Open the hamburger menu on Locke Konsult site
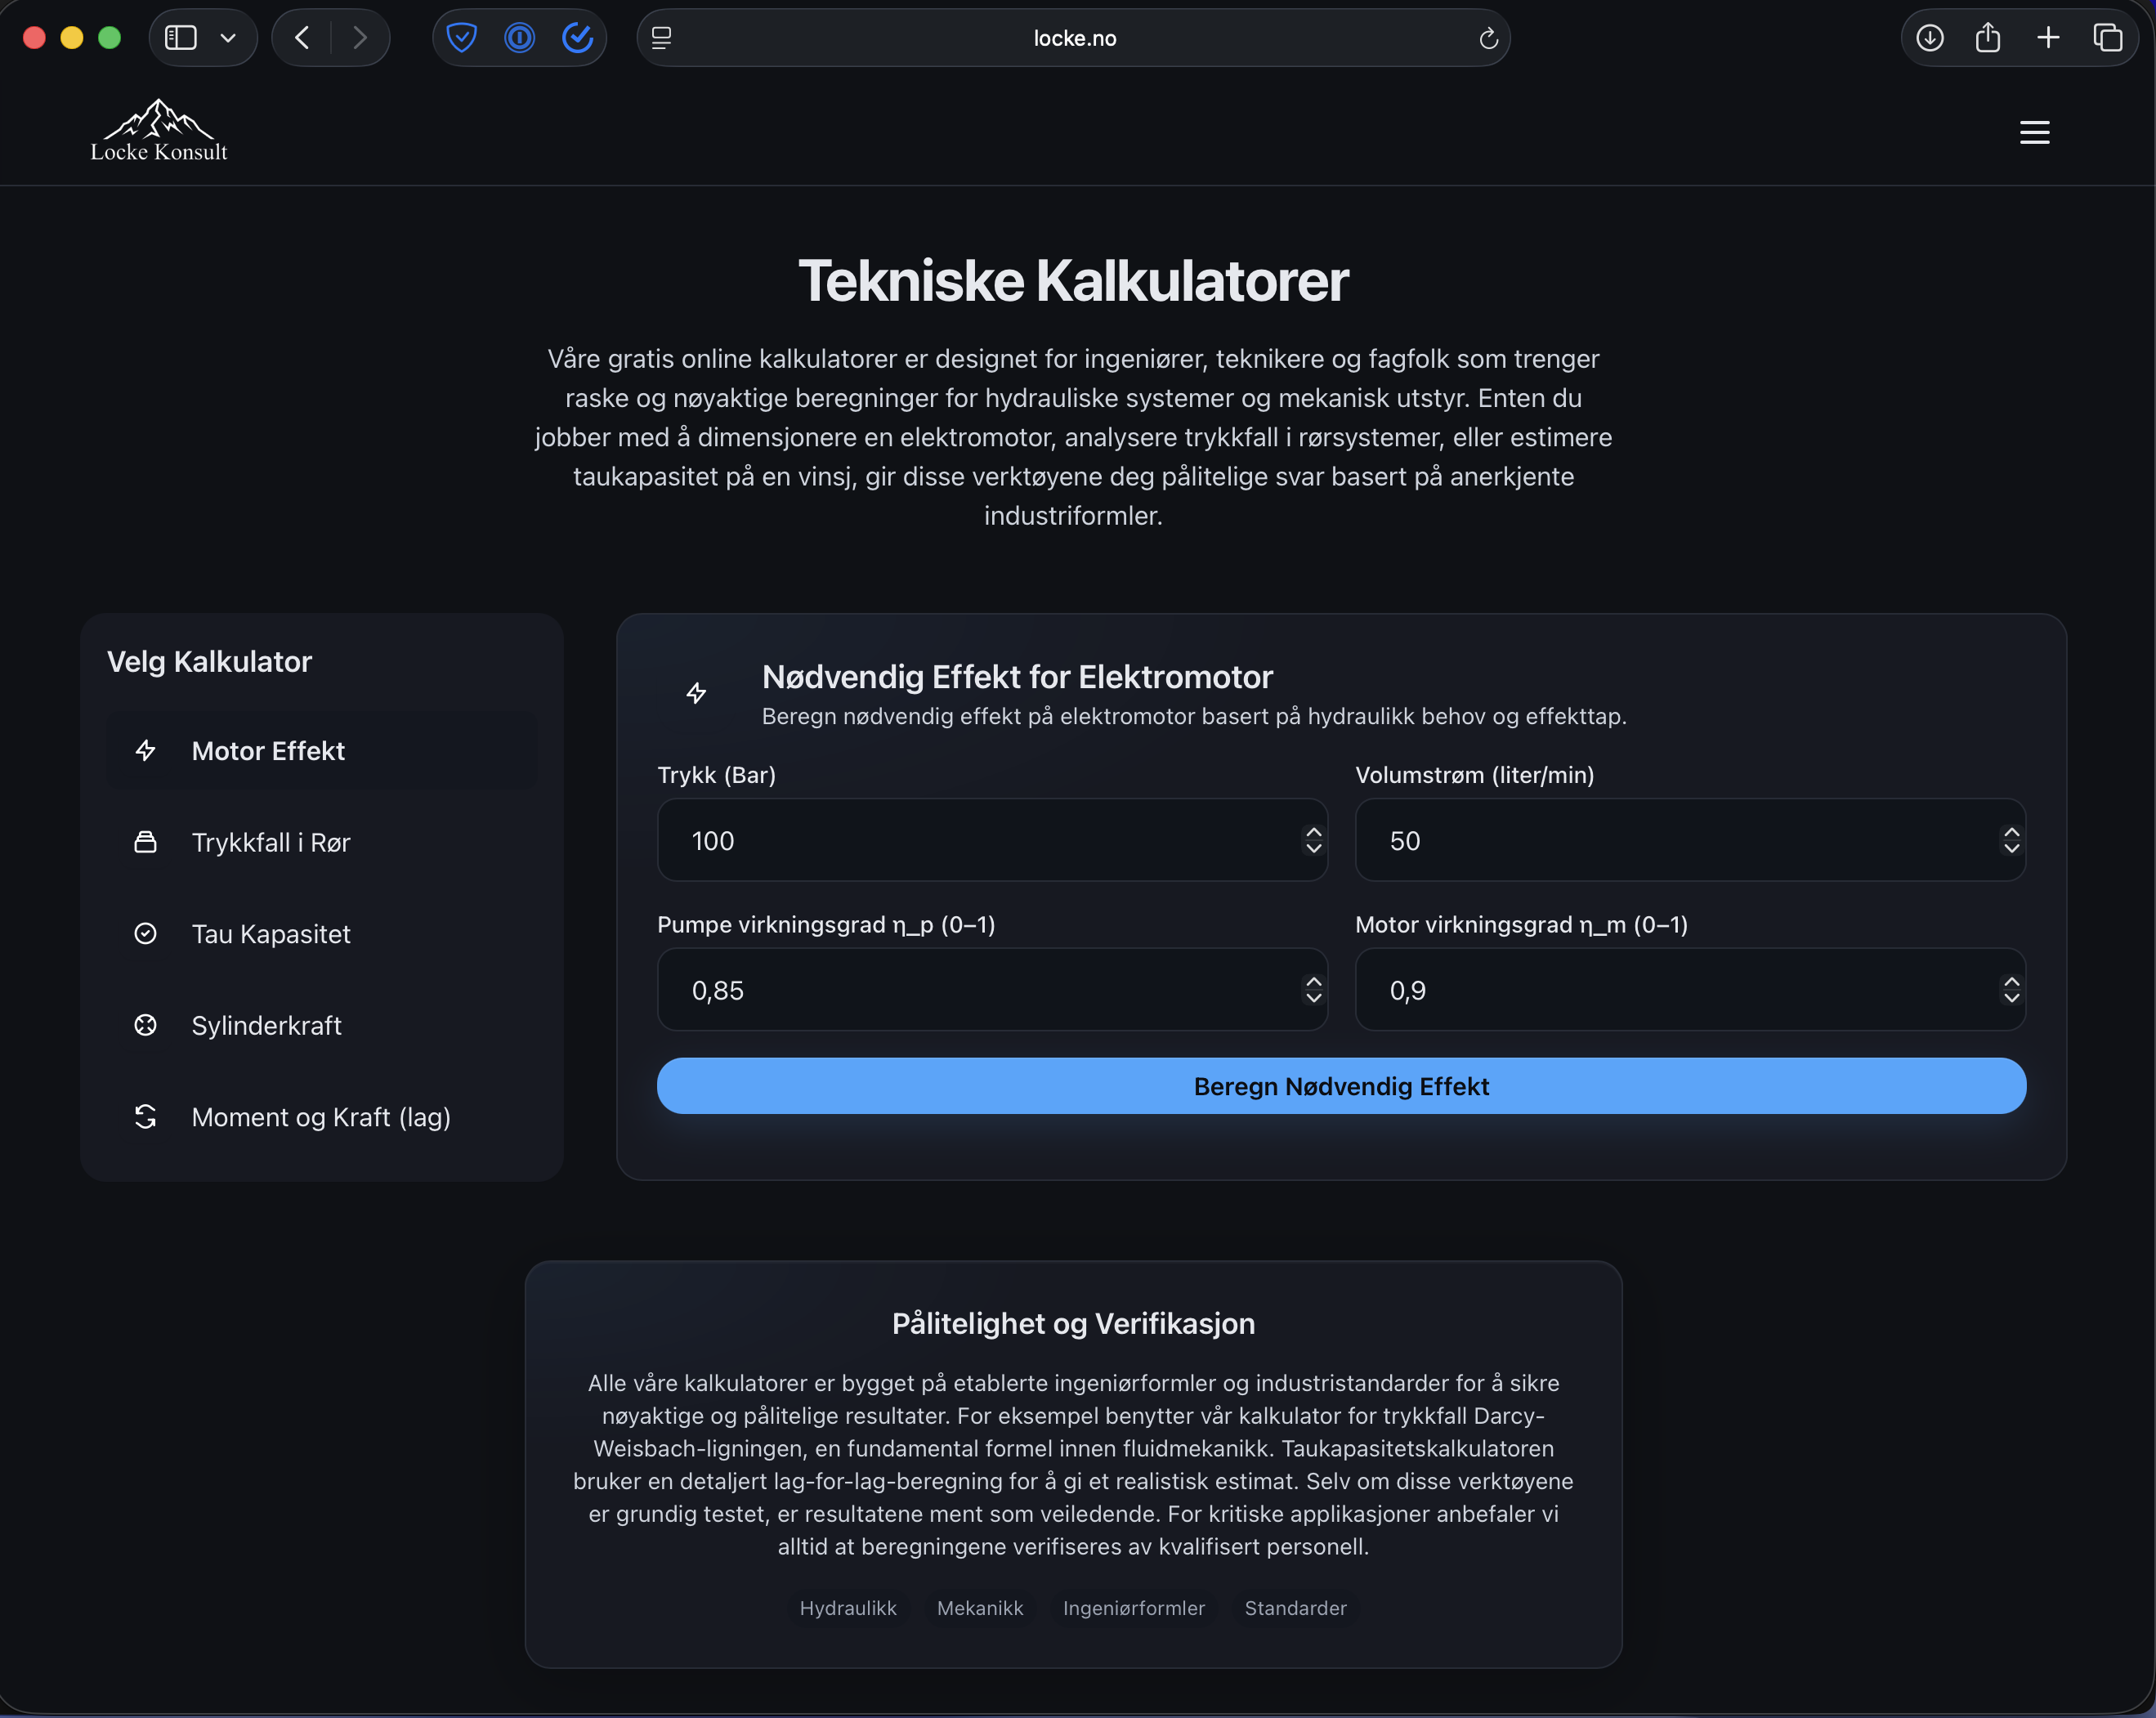 pos(2034,131)
